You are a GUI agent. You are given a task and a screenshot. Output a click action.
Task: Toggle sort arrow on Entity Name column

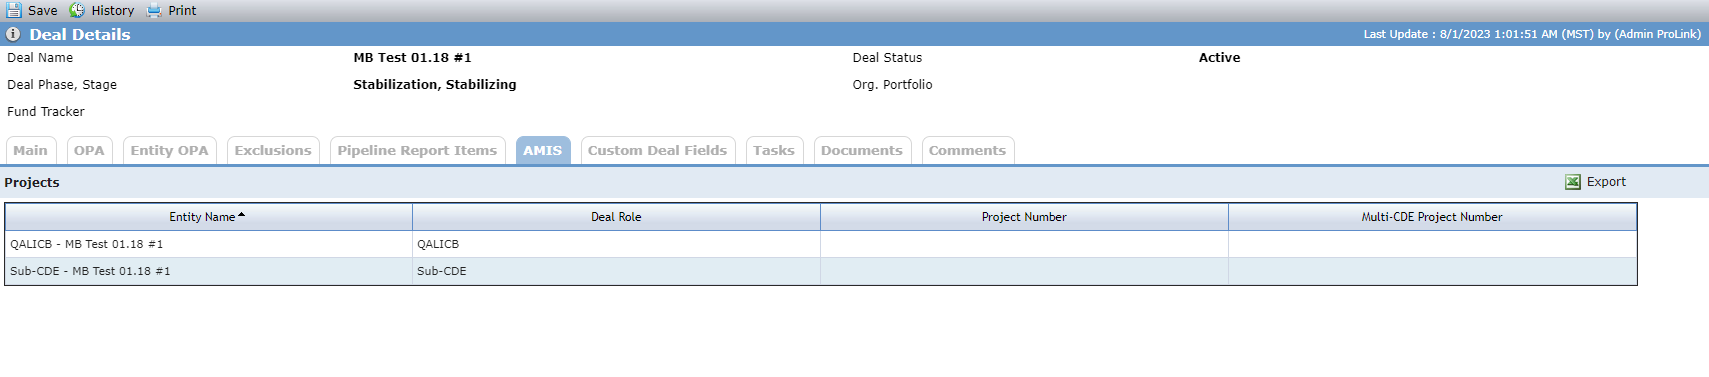point(242,215)
